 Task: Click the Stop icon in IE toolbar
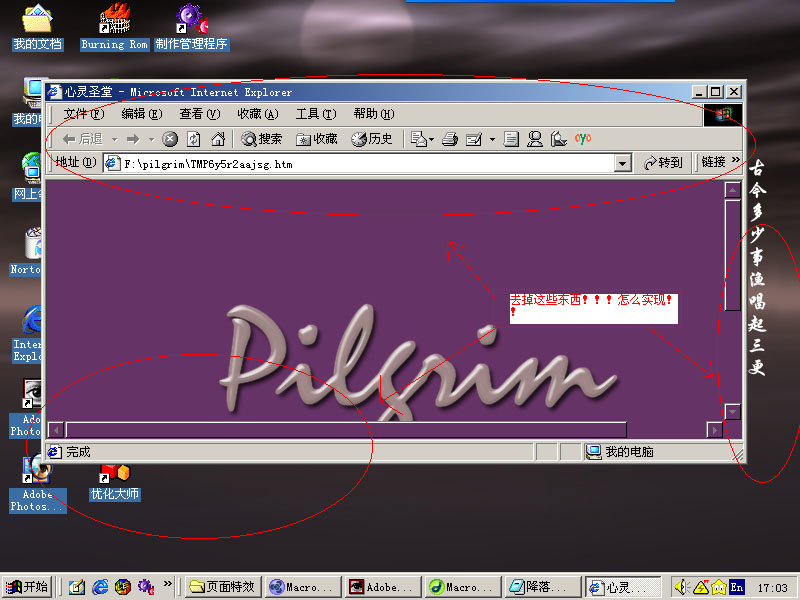click(170, 139)
